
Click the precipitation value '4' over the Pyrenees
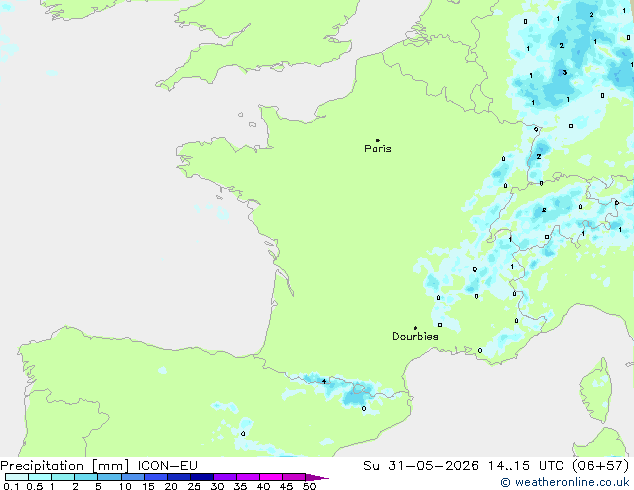coord(324,381)
